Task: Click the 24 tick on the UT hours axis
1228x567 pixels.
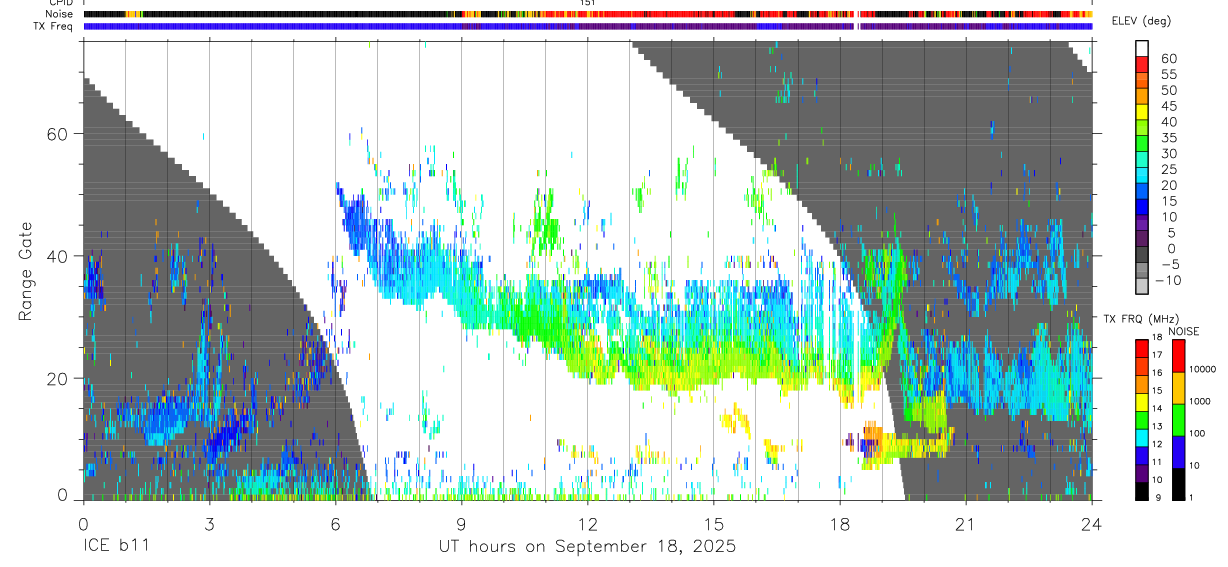Action: point(1092,524)
